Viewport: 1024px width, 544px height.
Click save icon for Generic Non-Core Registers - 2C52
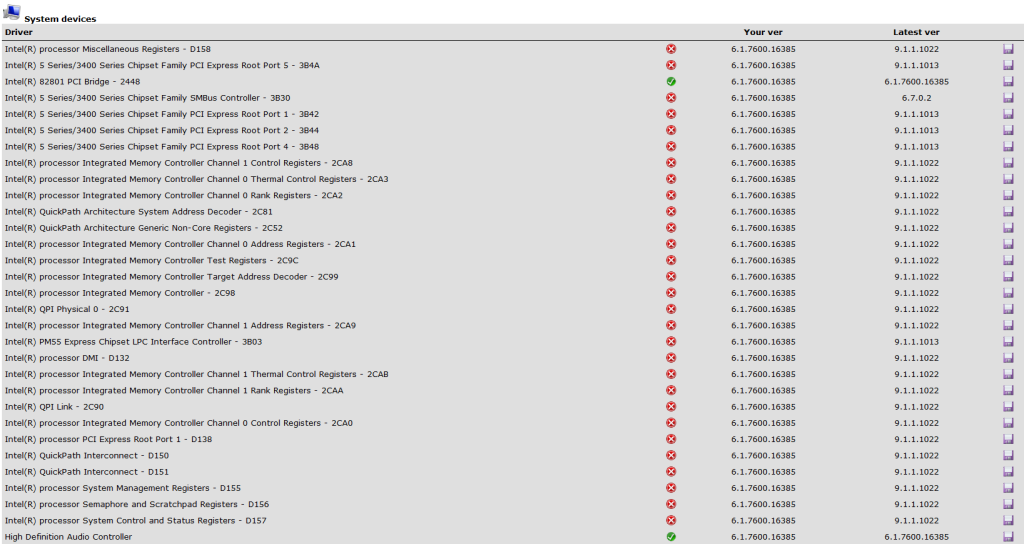click(x=1008, y=228)
